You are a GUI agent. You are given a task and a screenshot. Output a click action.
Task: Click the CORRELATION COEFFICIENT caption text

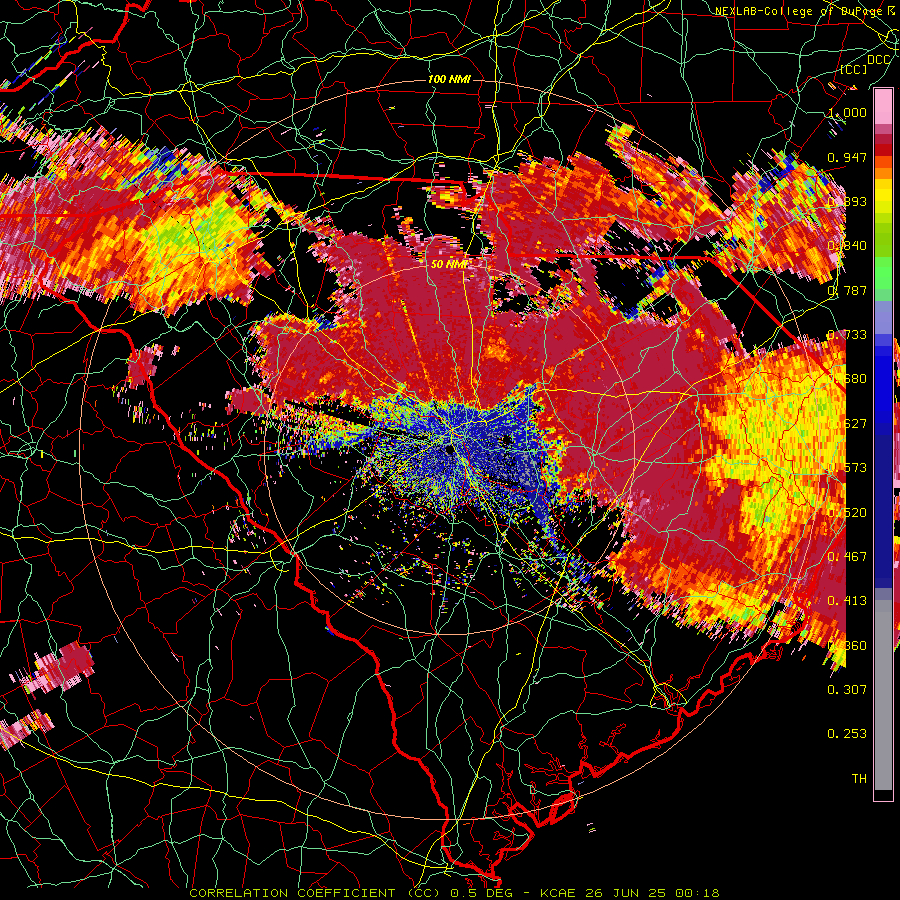(x=292, y=893)
